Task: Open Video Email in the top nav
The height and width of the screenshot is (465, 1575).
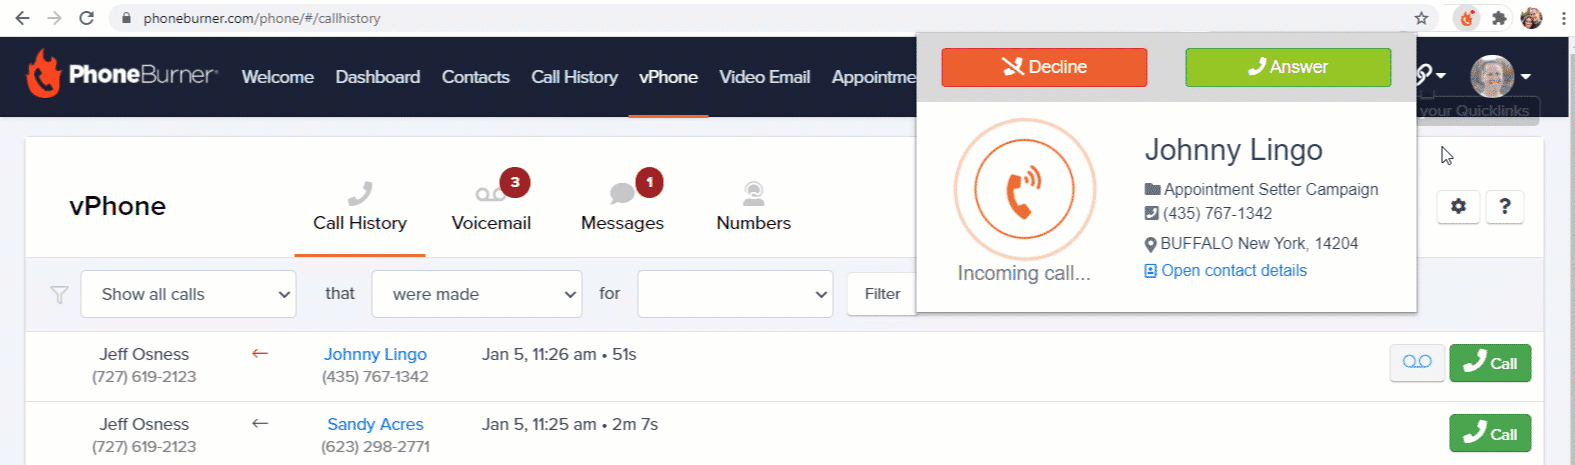Action: coord(765,77)
